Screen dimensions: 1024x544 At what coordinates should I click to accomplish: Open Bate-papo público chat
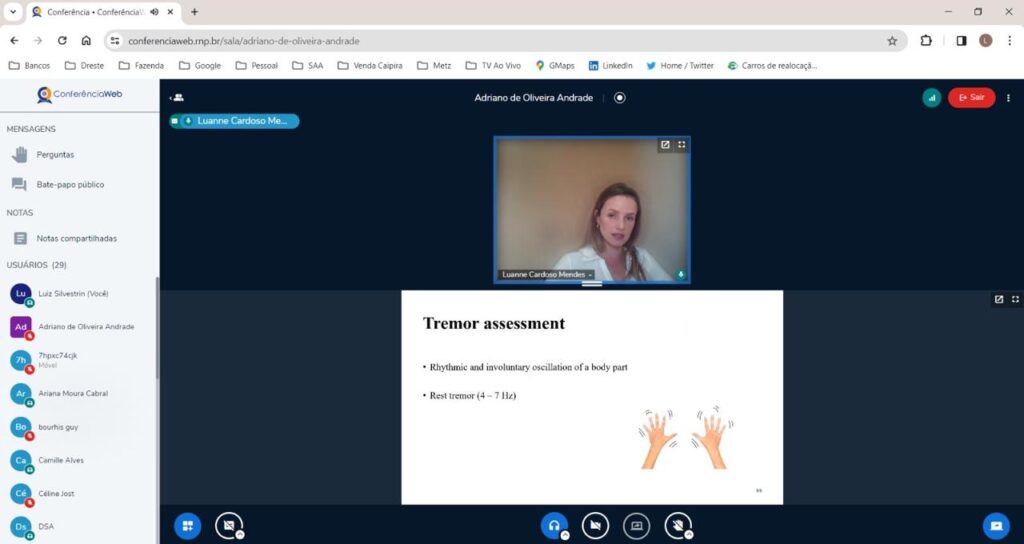click(x=69, y=185)
